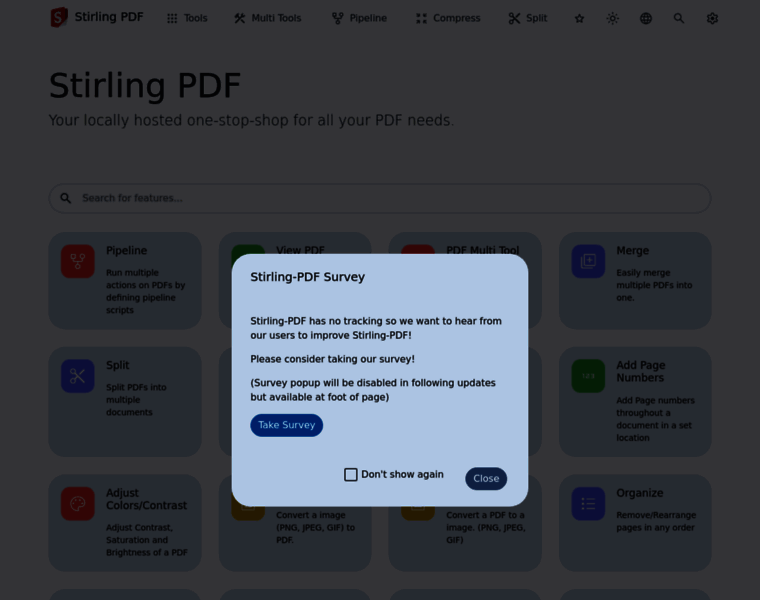
Task: Click the Pipeline branch icon in navbar
Action: (x=337, y=18)
